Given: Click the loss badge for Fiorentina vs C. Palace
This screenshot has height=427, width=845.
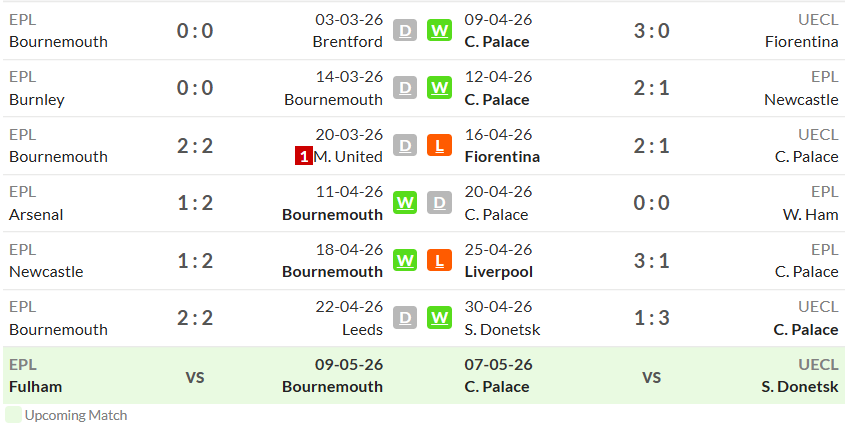Looking at the screenshot, I should 439,145.
